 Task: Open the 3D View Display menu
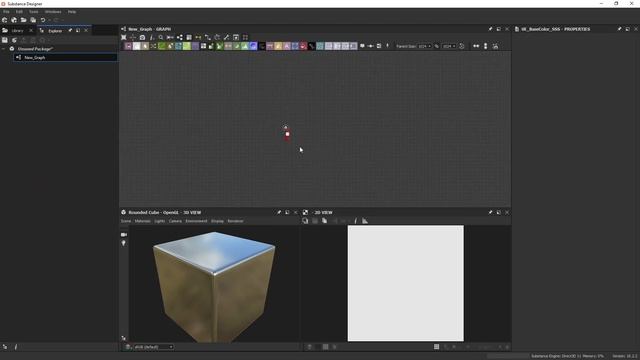coord(217,221)
